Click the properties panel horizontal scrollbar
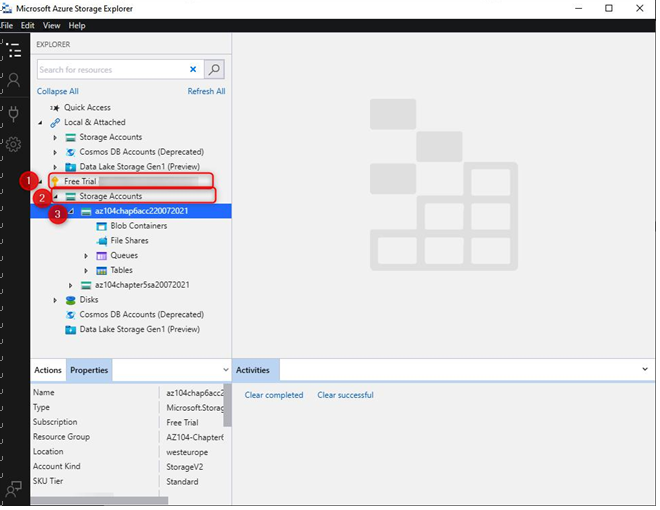 point(99,501)
